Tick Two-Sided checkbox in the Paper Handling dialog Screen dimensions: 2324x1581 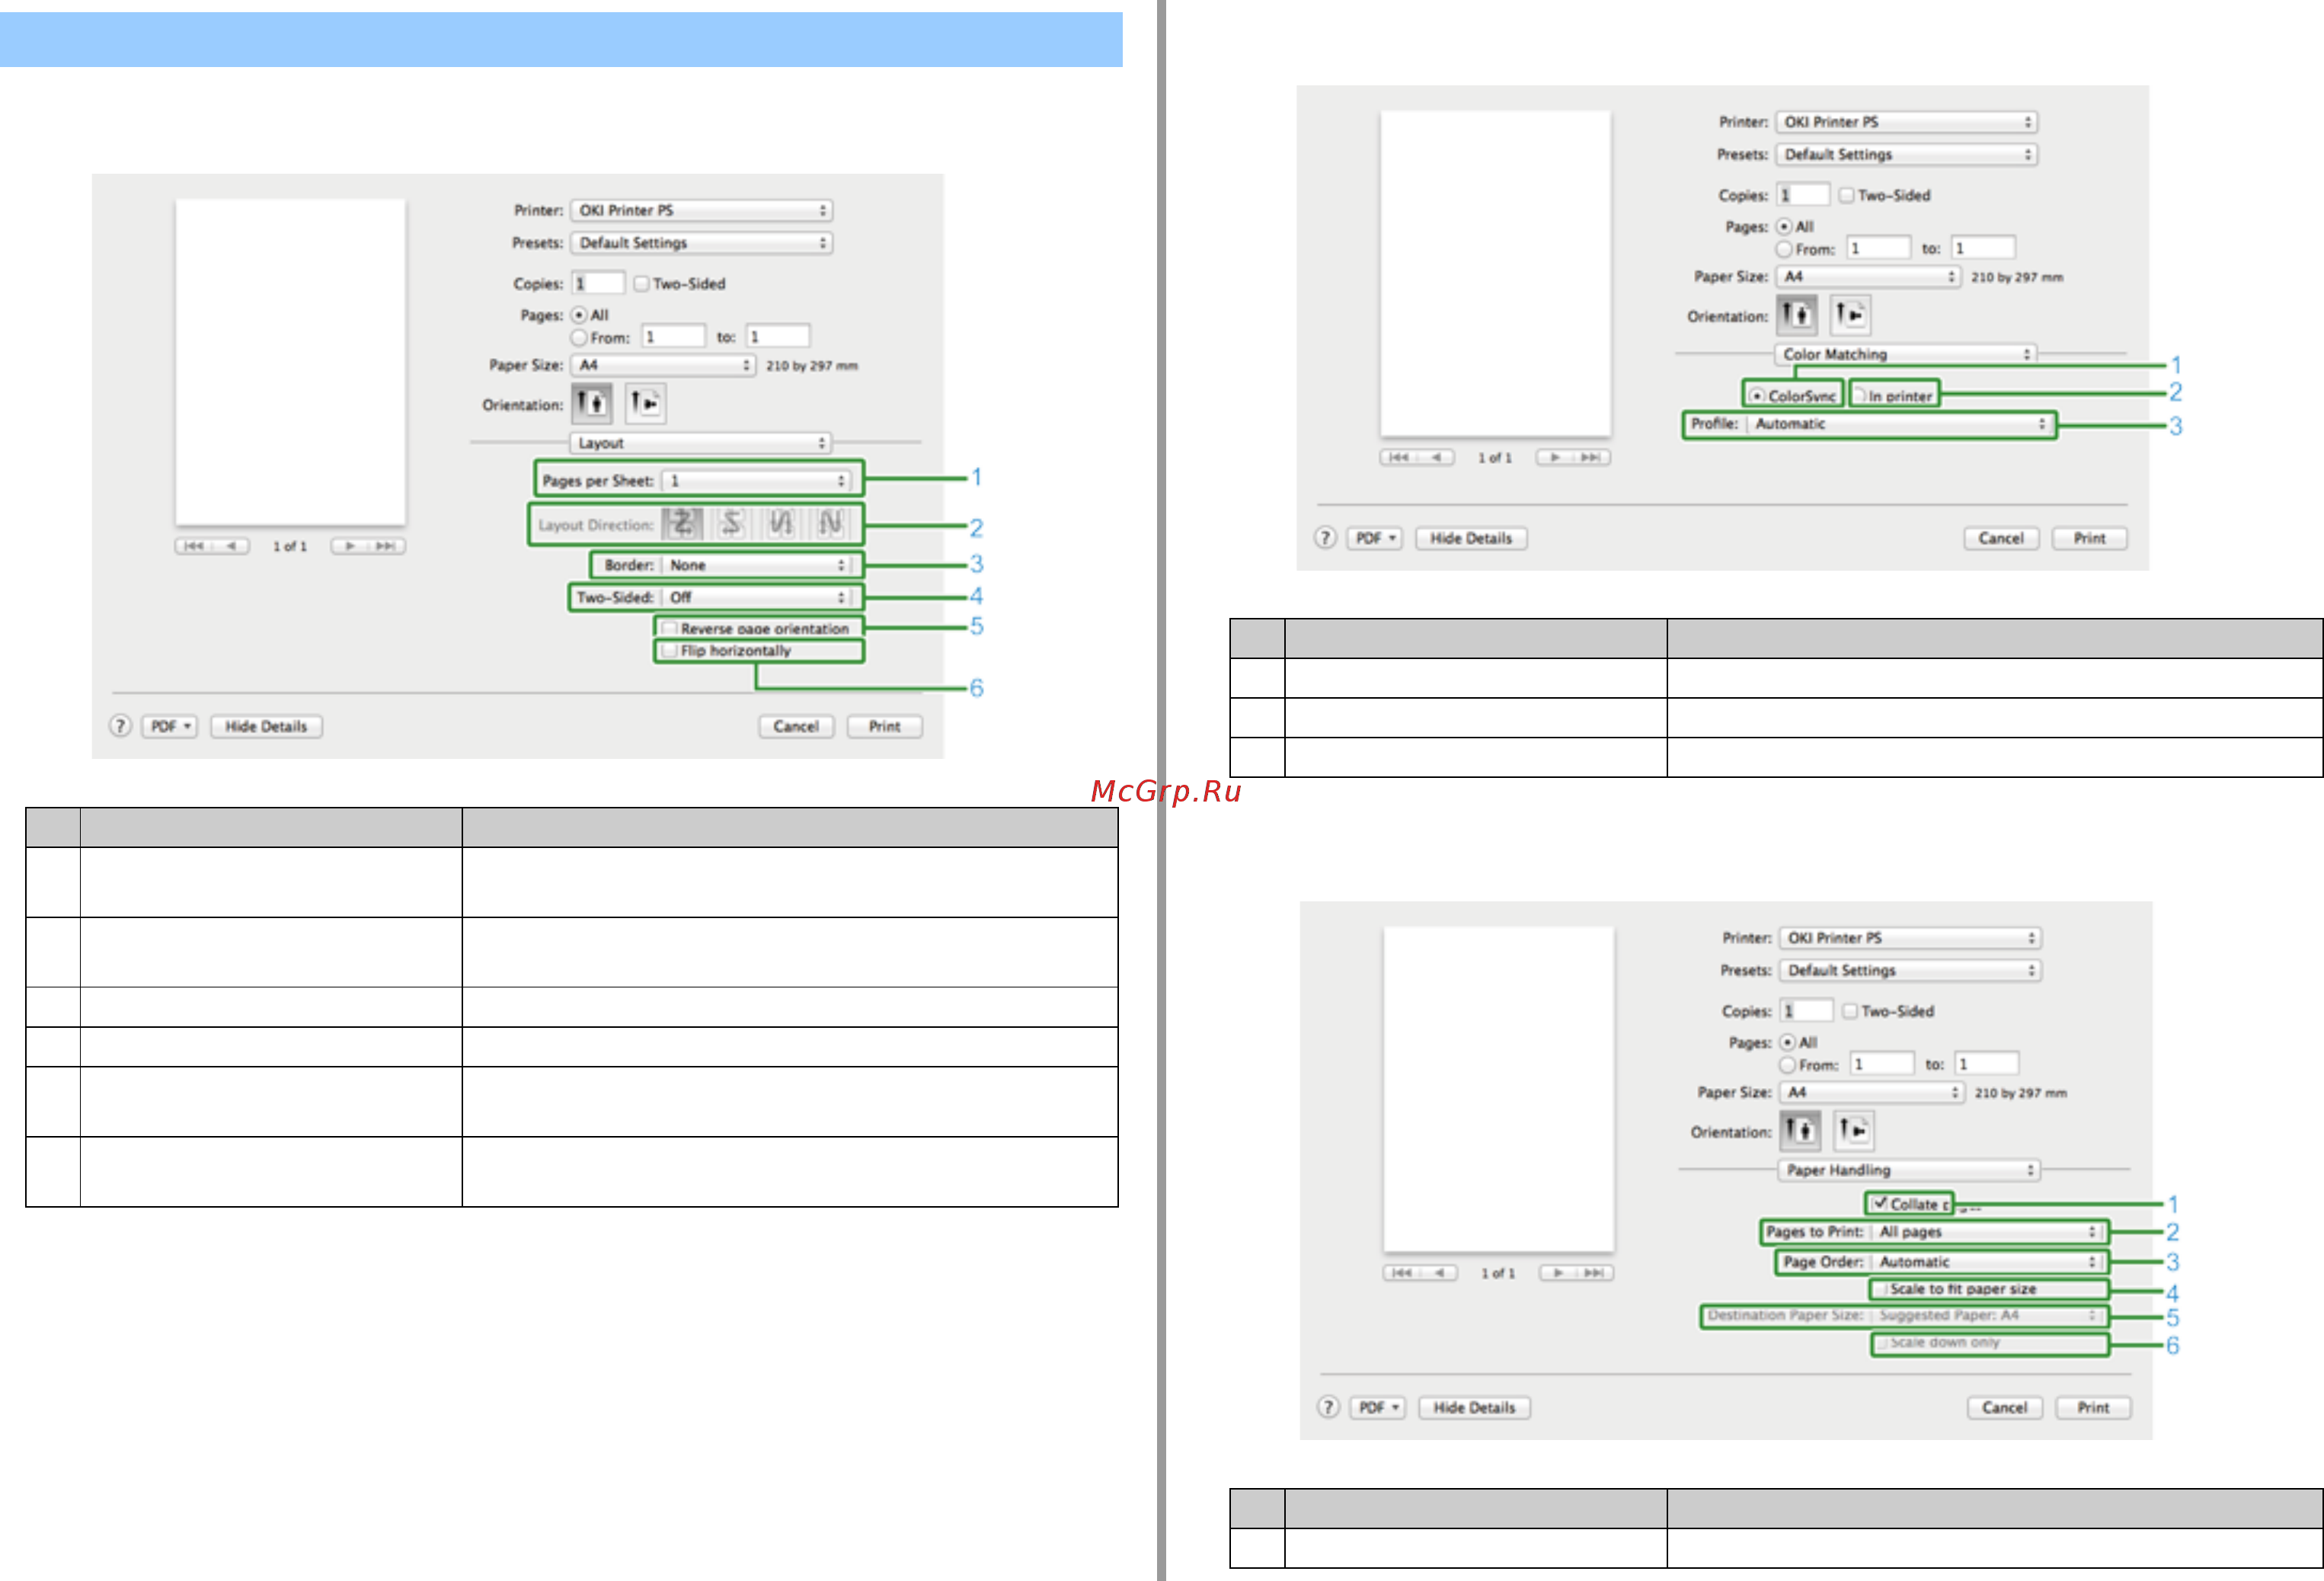pyautogui.click(x=1850, y=1011)
